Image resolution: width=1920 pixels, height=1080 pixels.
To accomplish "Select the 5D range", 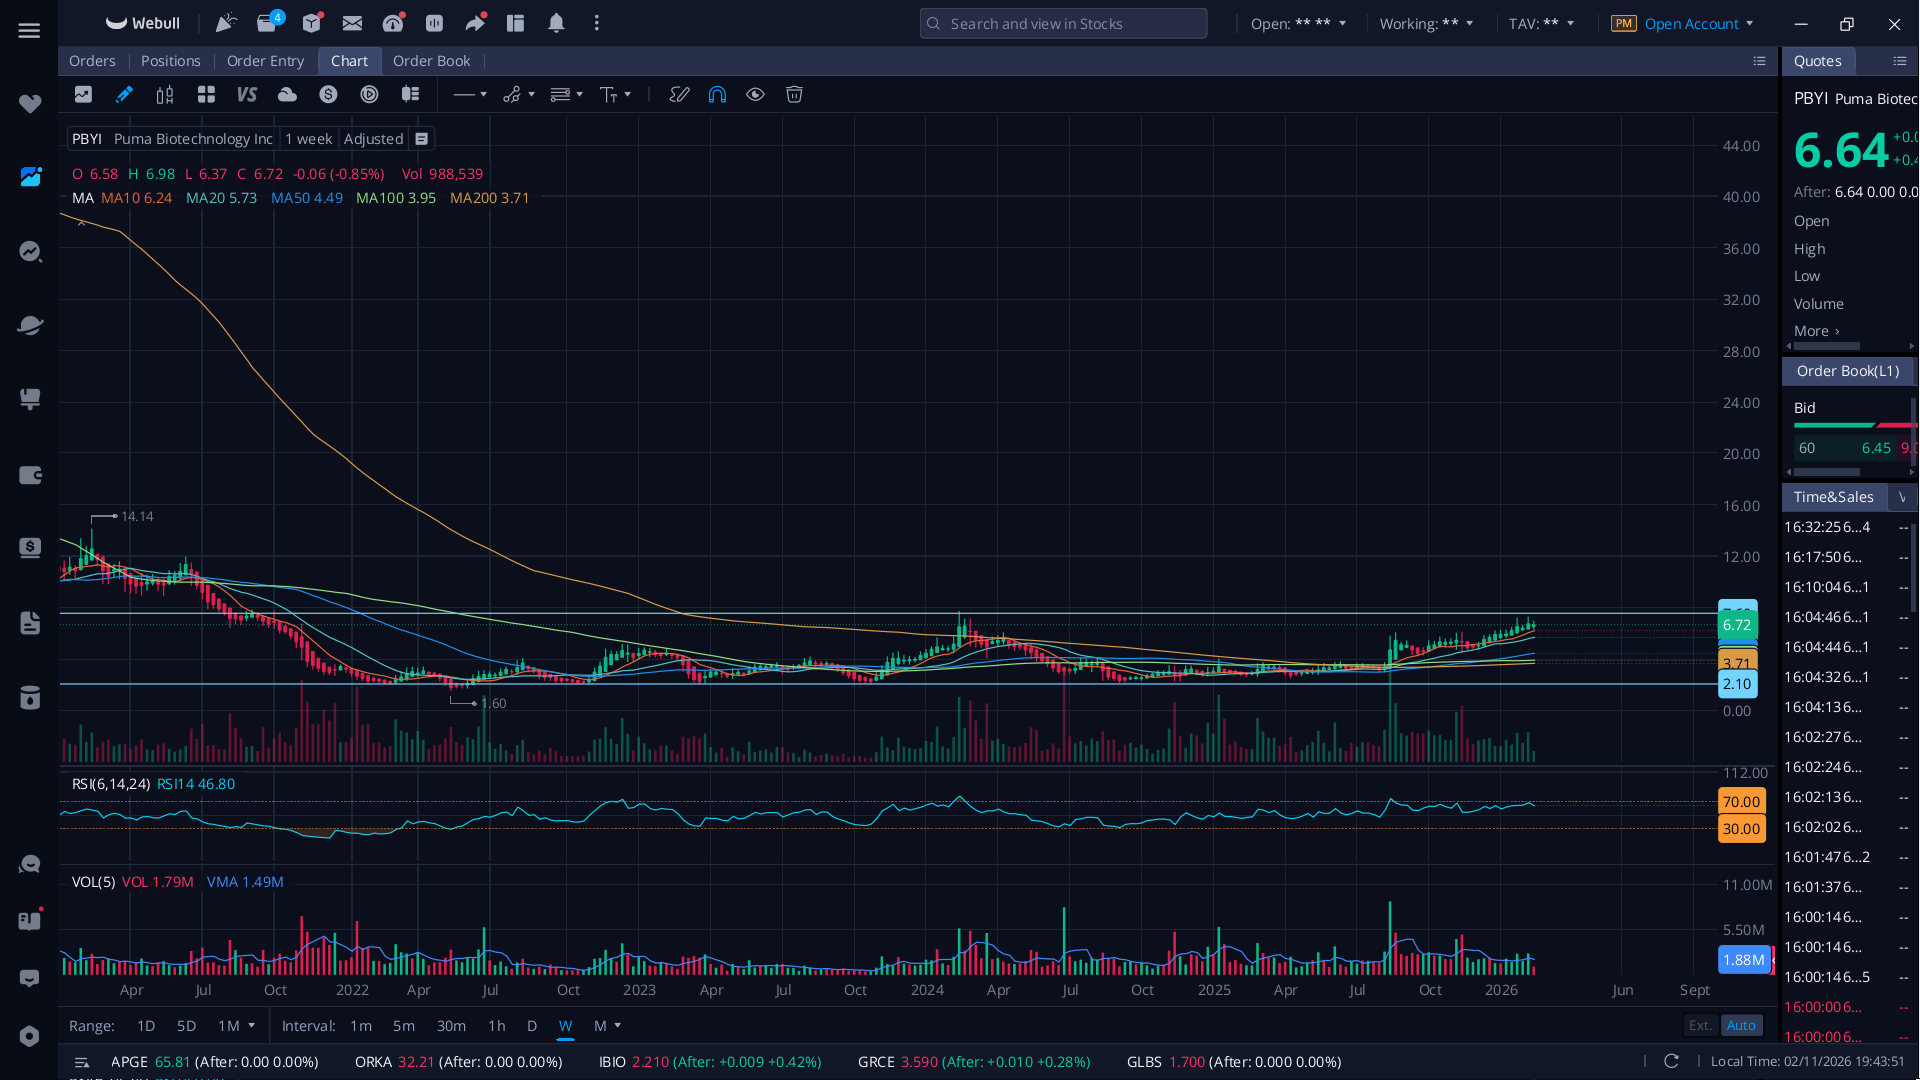I will pyautogui.click(x=186, y=1026).
